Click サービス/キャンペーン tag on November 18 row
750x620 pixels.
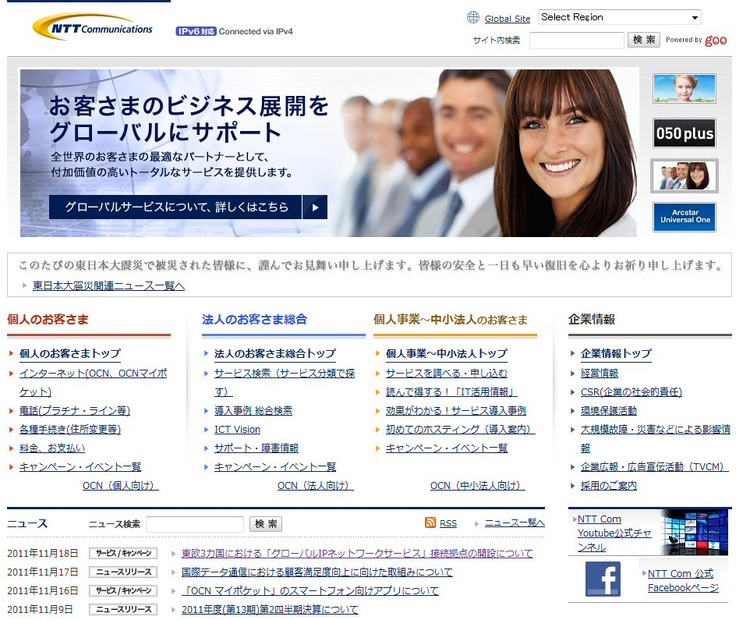tap(123, 554)
